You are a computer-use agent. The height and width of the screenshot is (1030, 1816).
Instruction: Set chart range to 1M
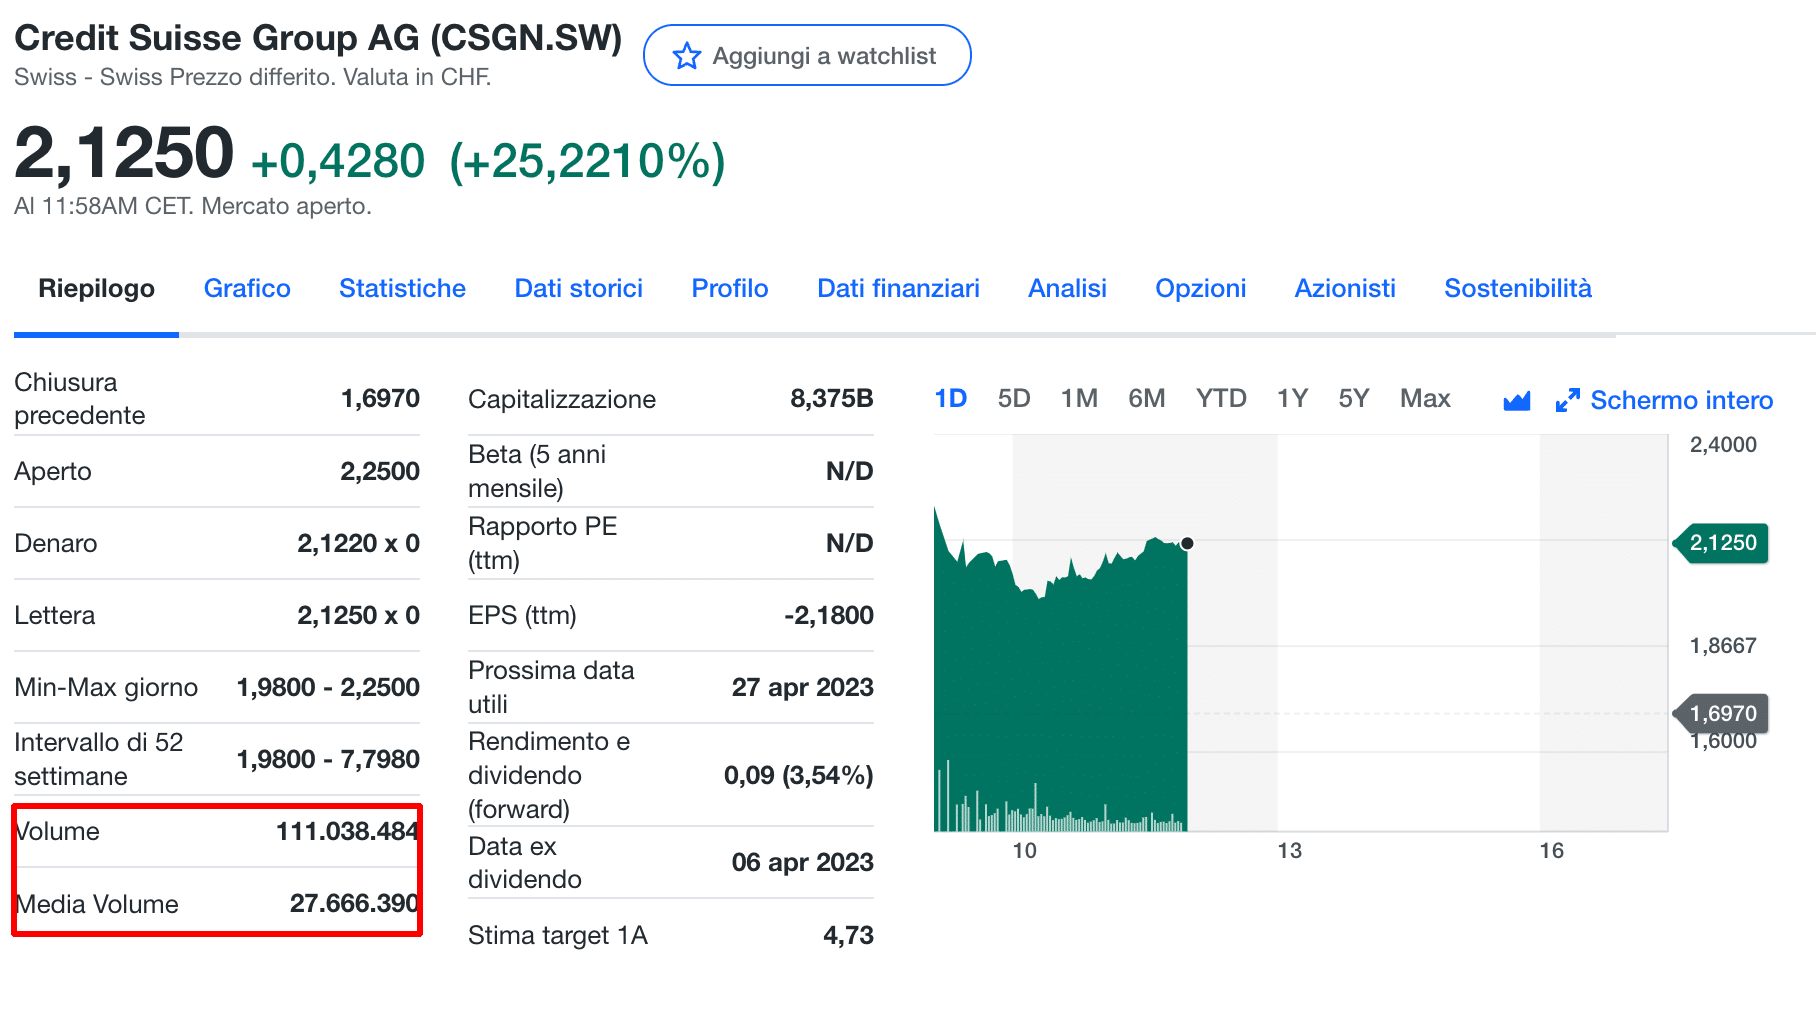1079,399
